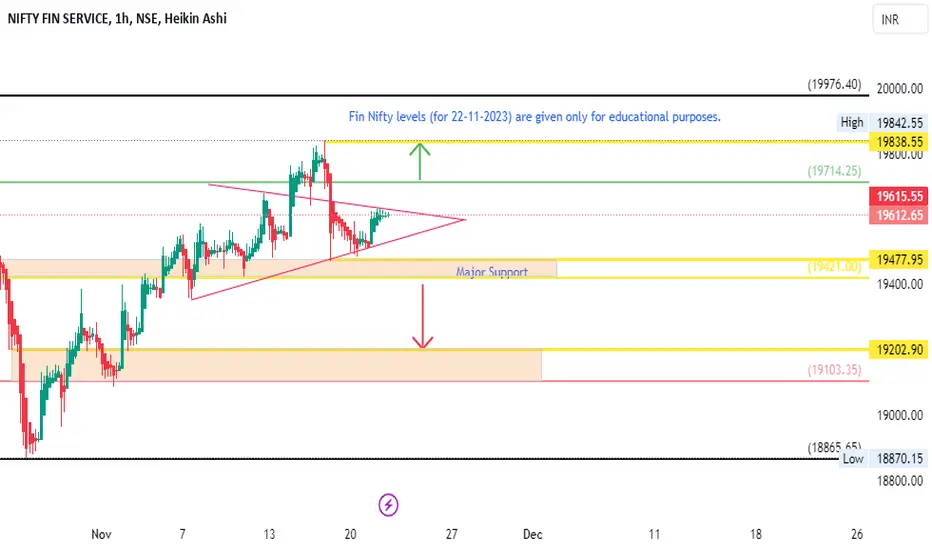Click the 27 date on time axis

(451, 535)
